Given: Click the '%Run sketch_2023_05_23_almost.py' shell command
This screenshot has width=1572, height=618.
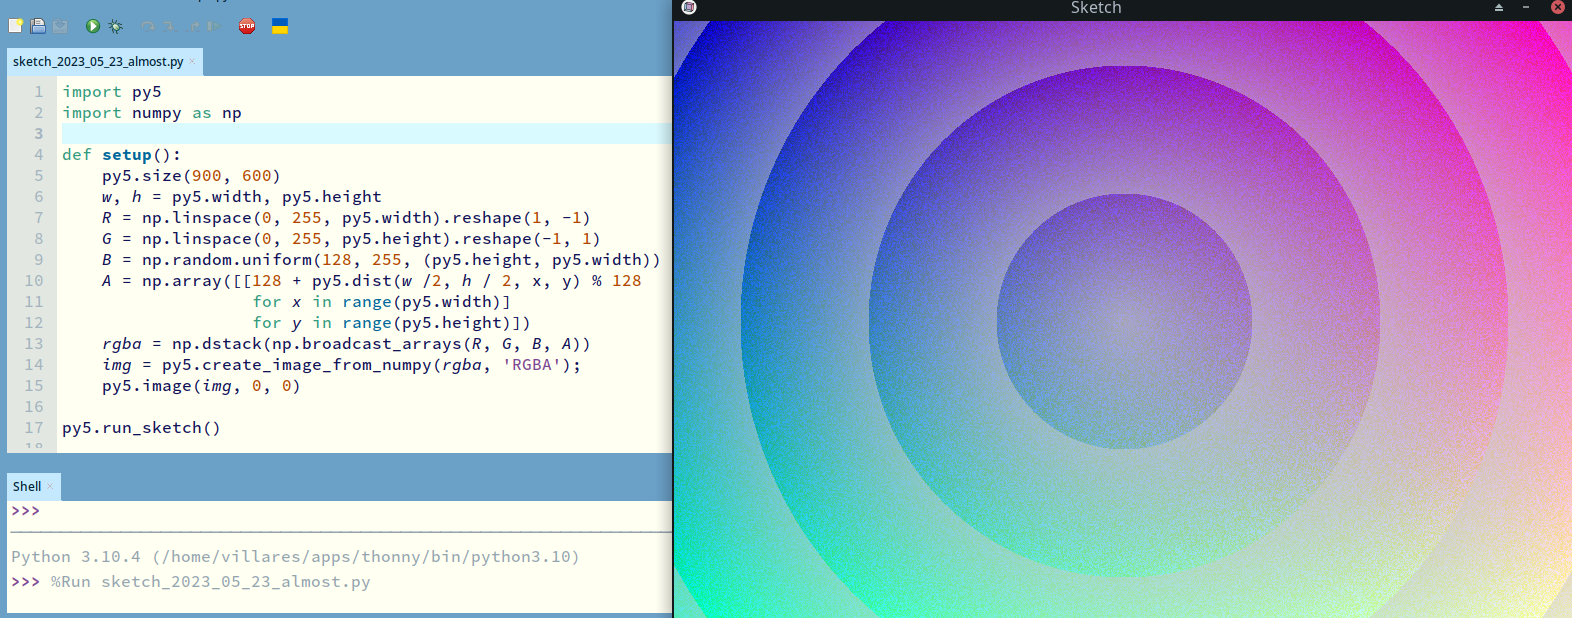Looking at the screenshot, I should [211, 582].
